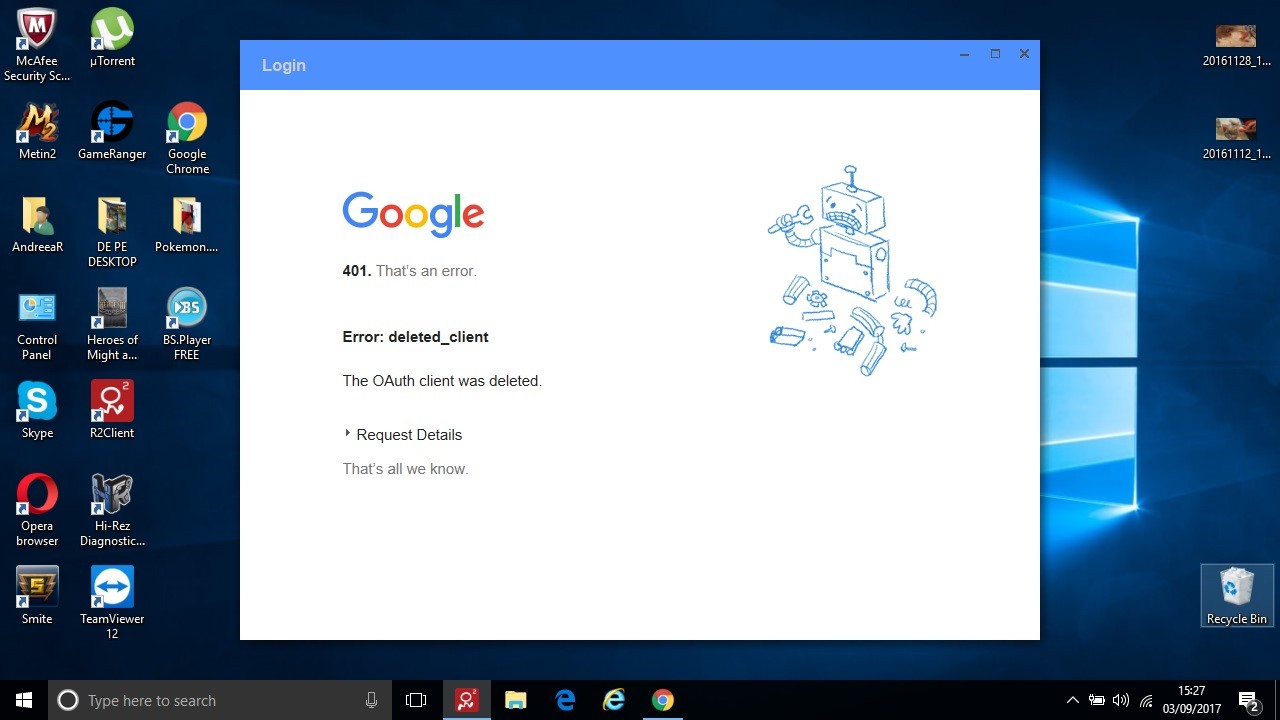Open Skype from the desktop
The height and width of the screenshot is (720, 1280).
point(37,403)
